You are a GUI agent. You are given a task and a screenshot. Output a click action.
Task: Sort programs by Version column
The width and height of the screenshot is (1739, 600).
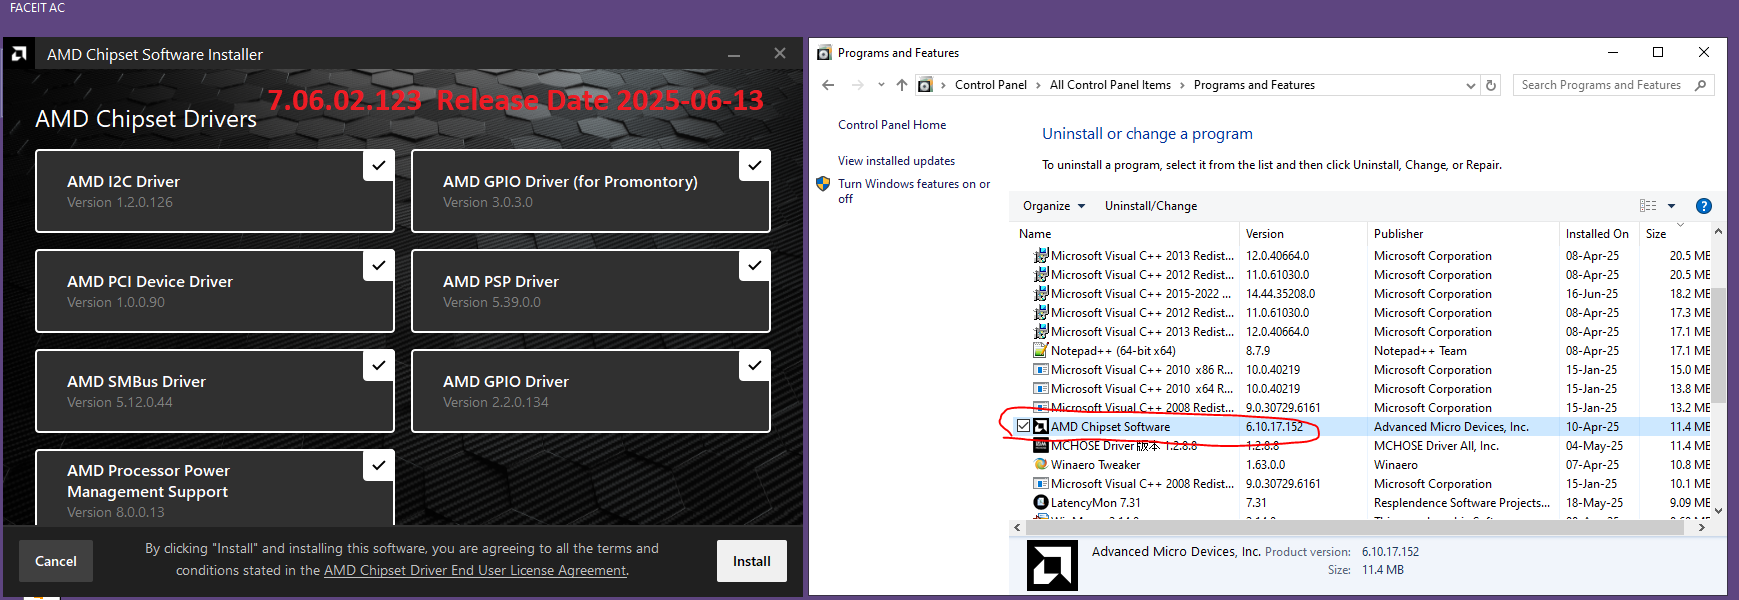(1303, 234)
